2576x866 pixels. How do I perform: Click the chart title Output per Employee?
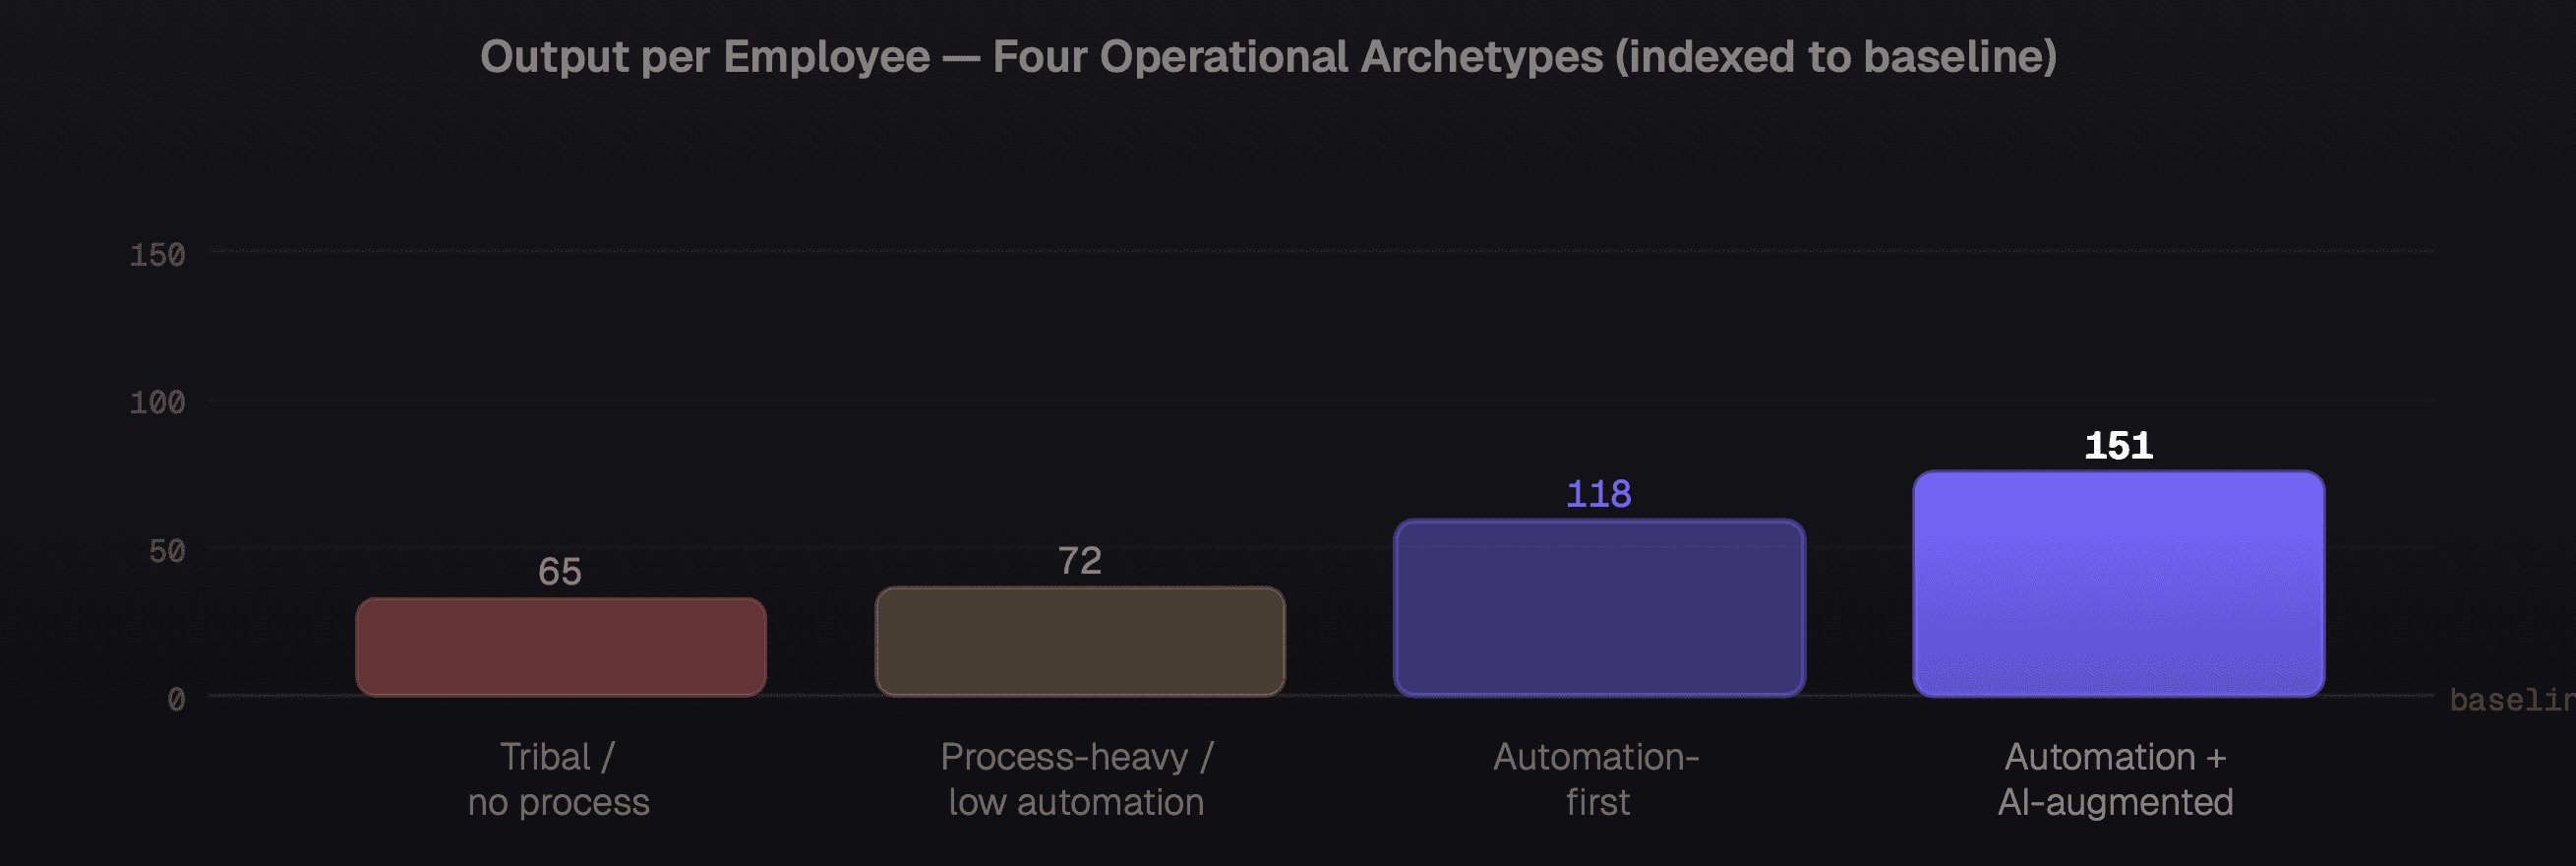[1268, 57]
